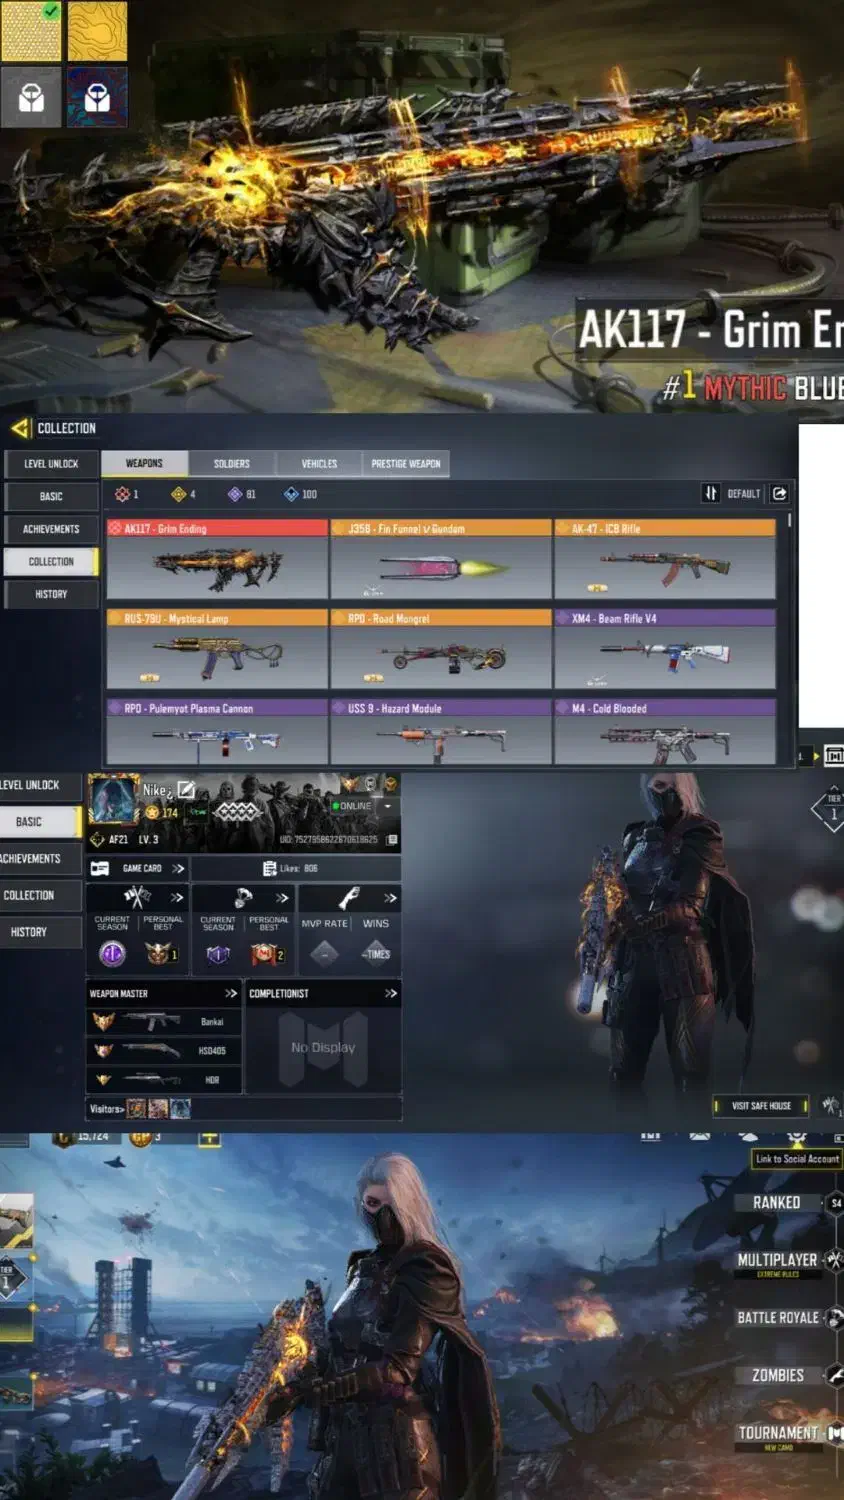Click the Link to Social Account tooltip
Image resolution: width=844 pixels, height=1500 pixels.
(x=797, y=1159)
